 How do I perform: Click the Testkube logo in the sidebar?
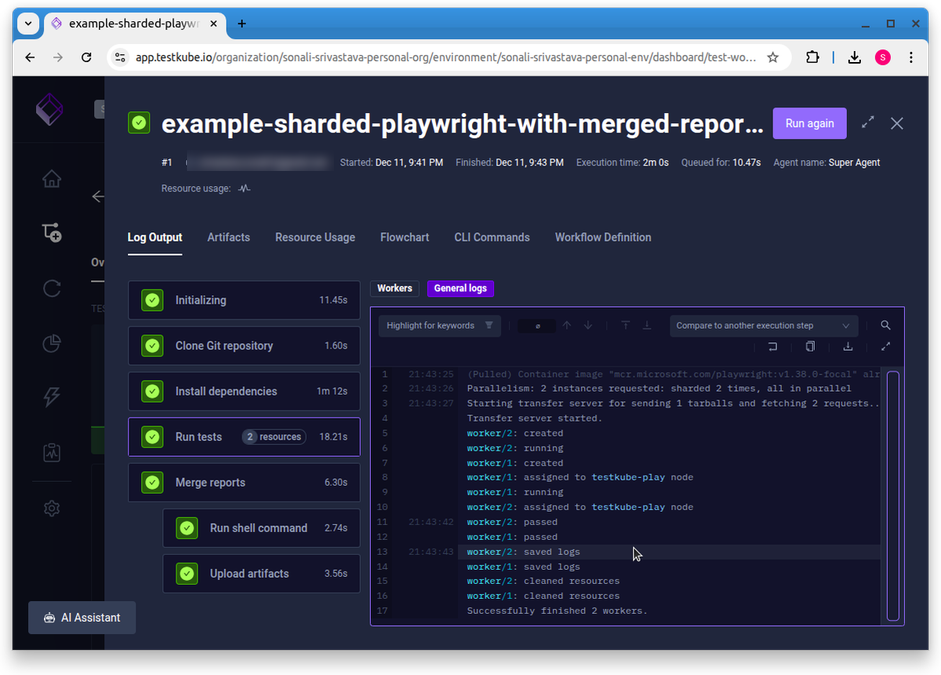[49, 109]
